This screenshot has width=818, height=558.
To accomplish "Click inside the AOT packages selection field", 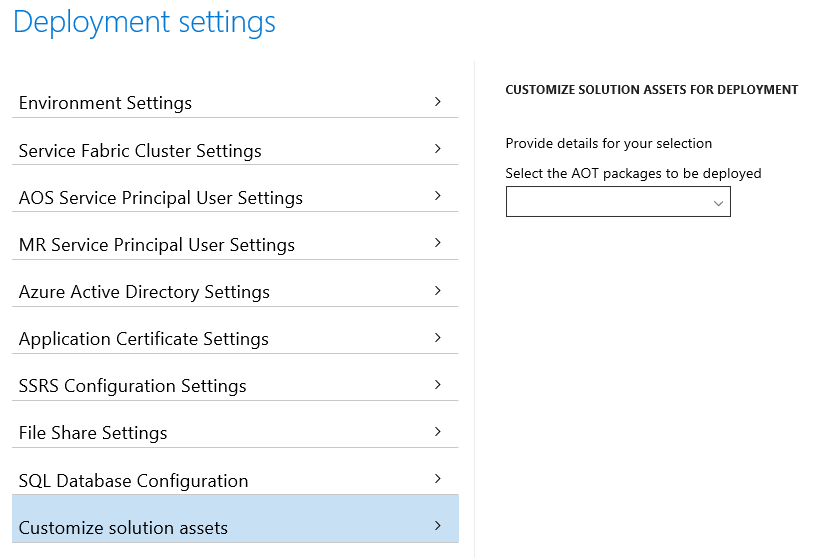I will point(618,202).
